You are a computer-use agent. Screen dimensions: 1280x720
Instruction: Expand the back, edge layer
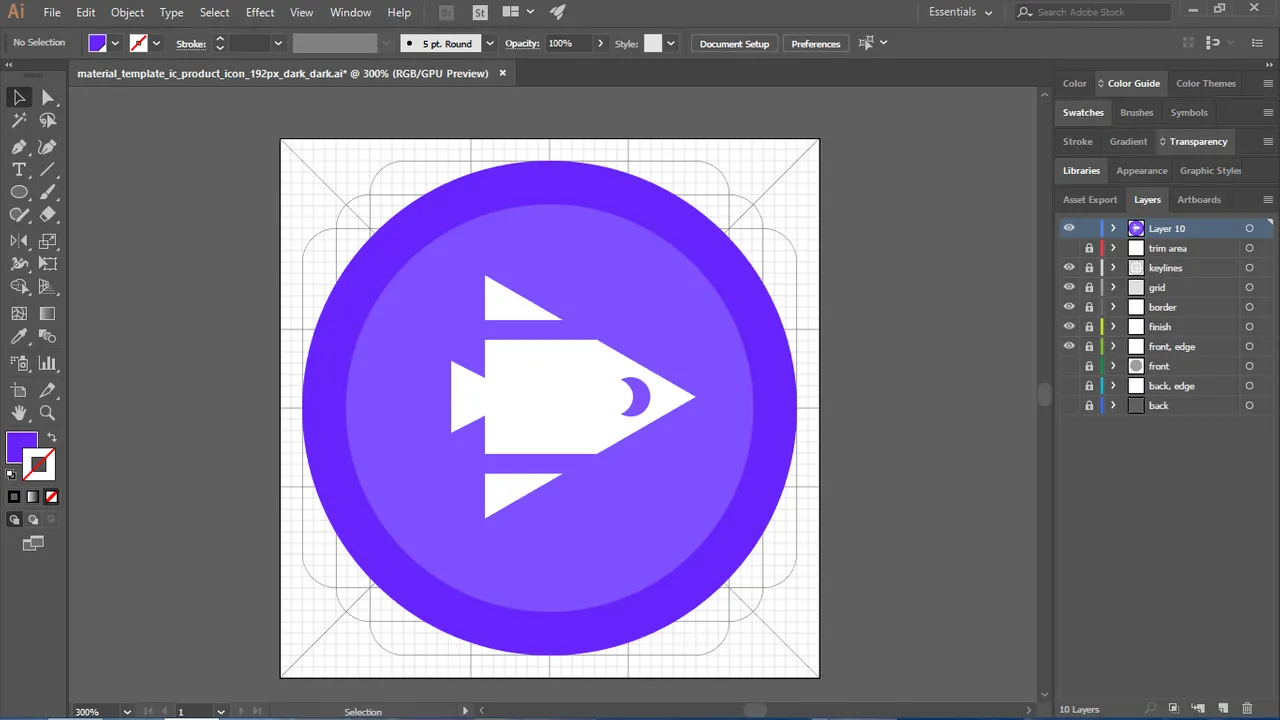1113,385
